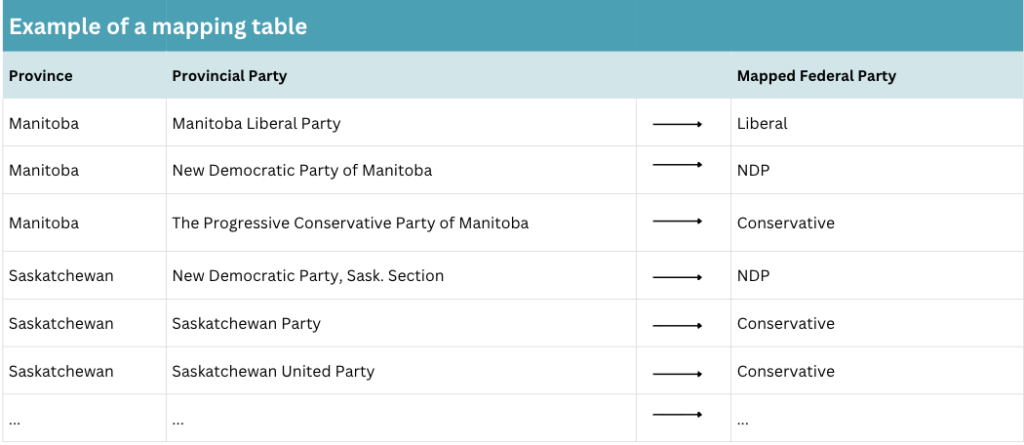The width and height of the screenshot is (1024, 445).
Task: Select The Progressive Conservative Party of Manitoba cell
Action: (350, 223)
